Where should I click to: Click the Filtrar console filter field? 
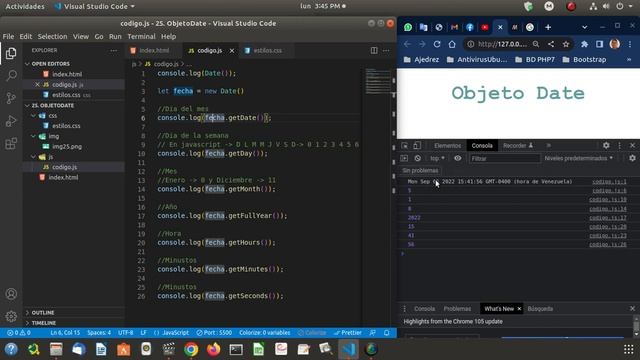click(x=504, y=158)
